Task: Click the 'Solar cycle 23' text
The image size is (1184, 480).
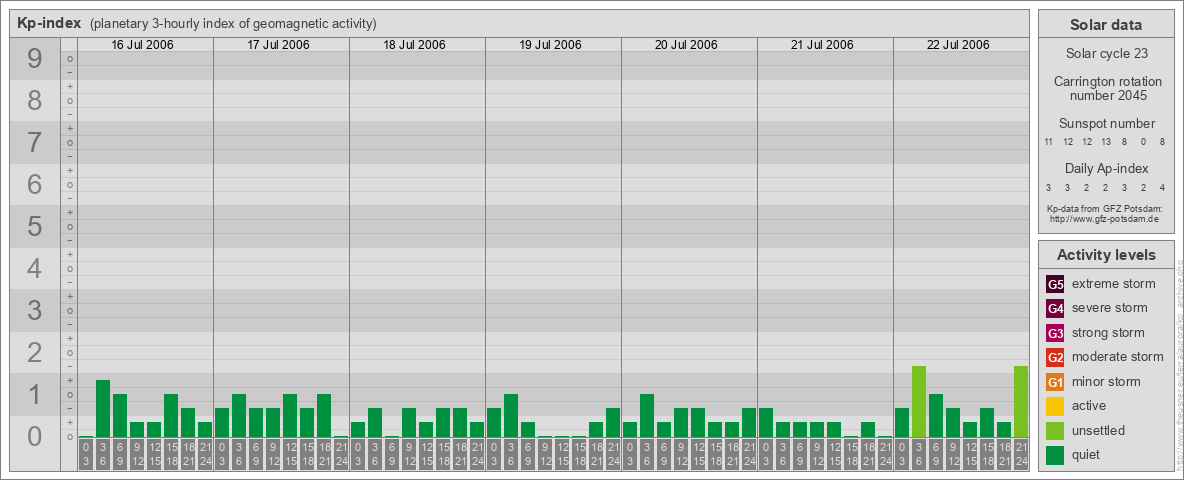Action: [x=1106, y=54]
